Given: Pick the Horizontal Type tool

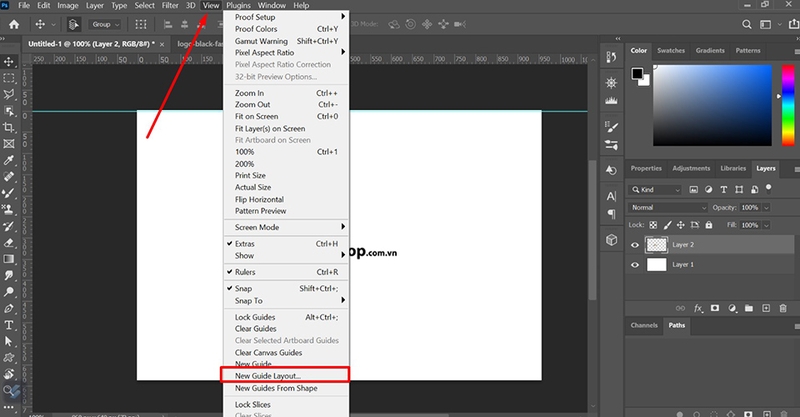Looking at the screenshot, I should [x=9, y=325].
